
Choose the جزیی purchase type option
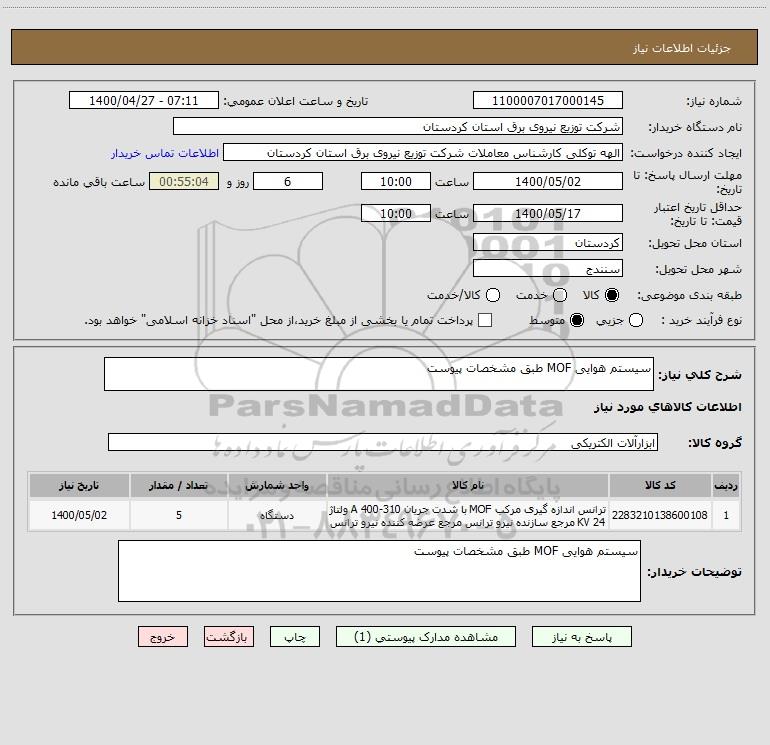636,320
